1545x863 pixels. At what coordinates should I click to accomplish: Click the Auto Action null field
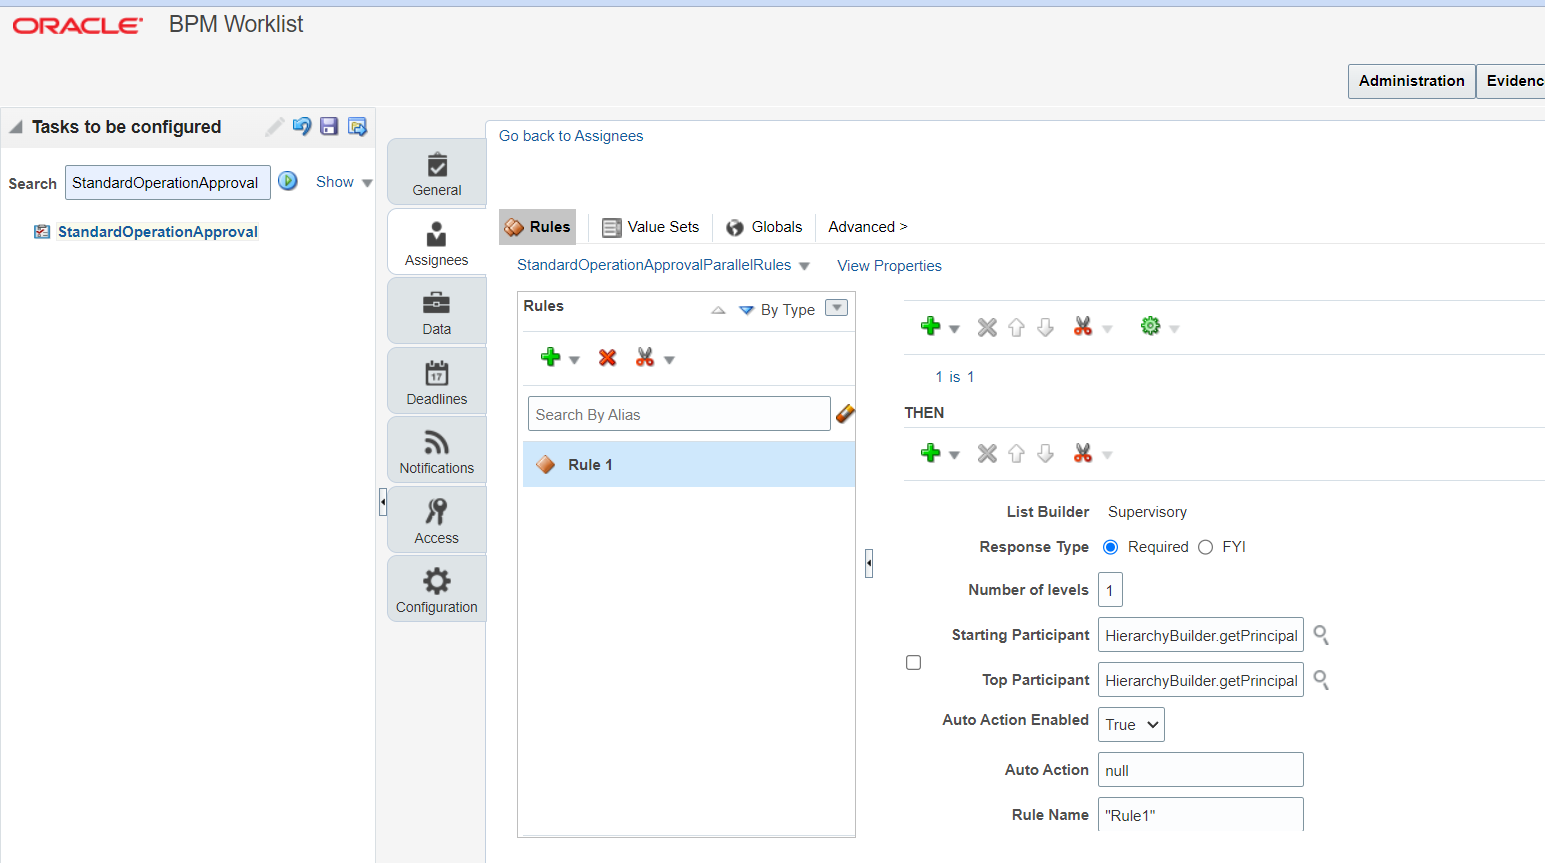click(1201, 770)
